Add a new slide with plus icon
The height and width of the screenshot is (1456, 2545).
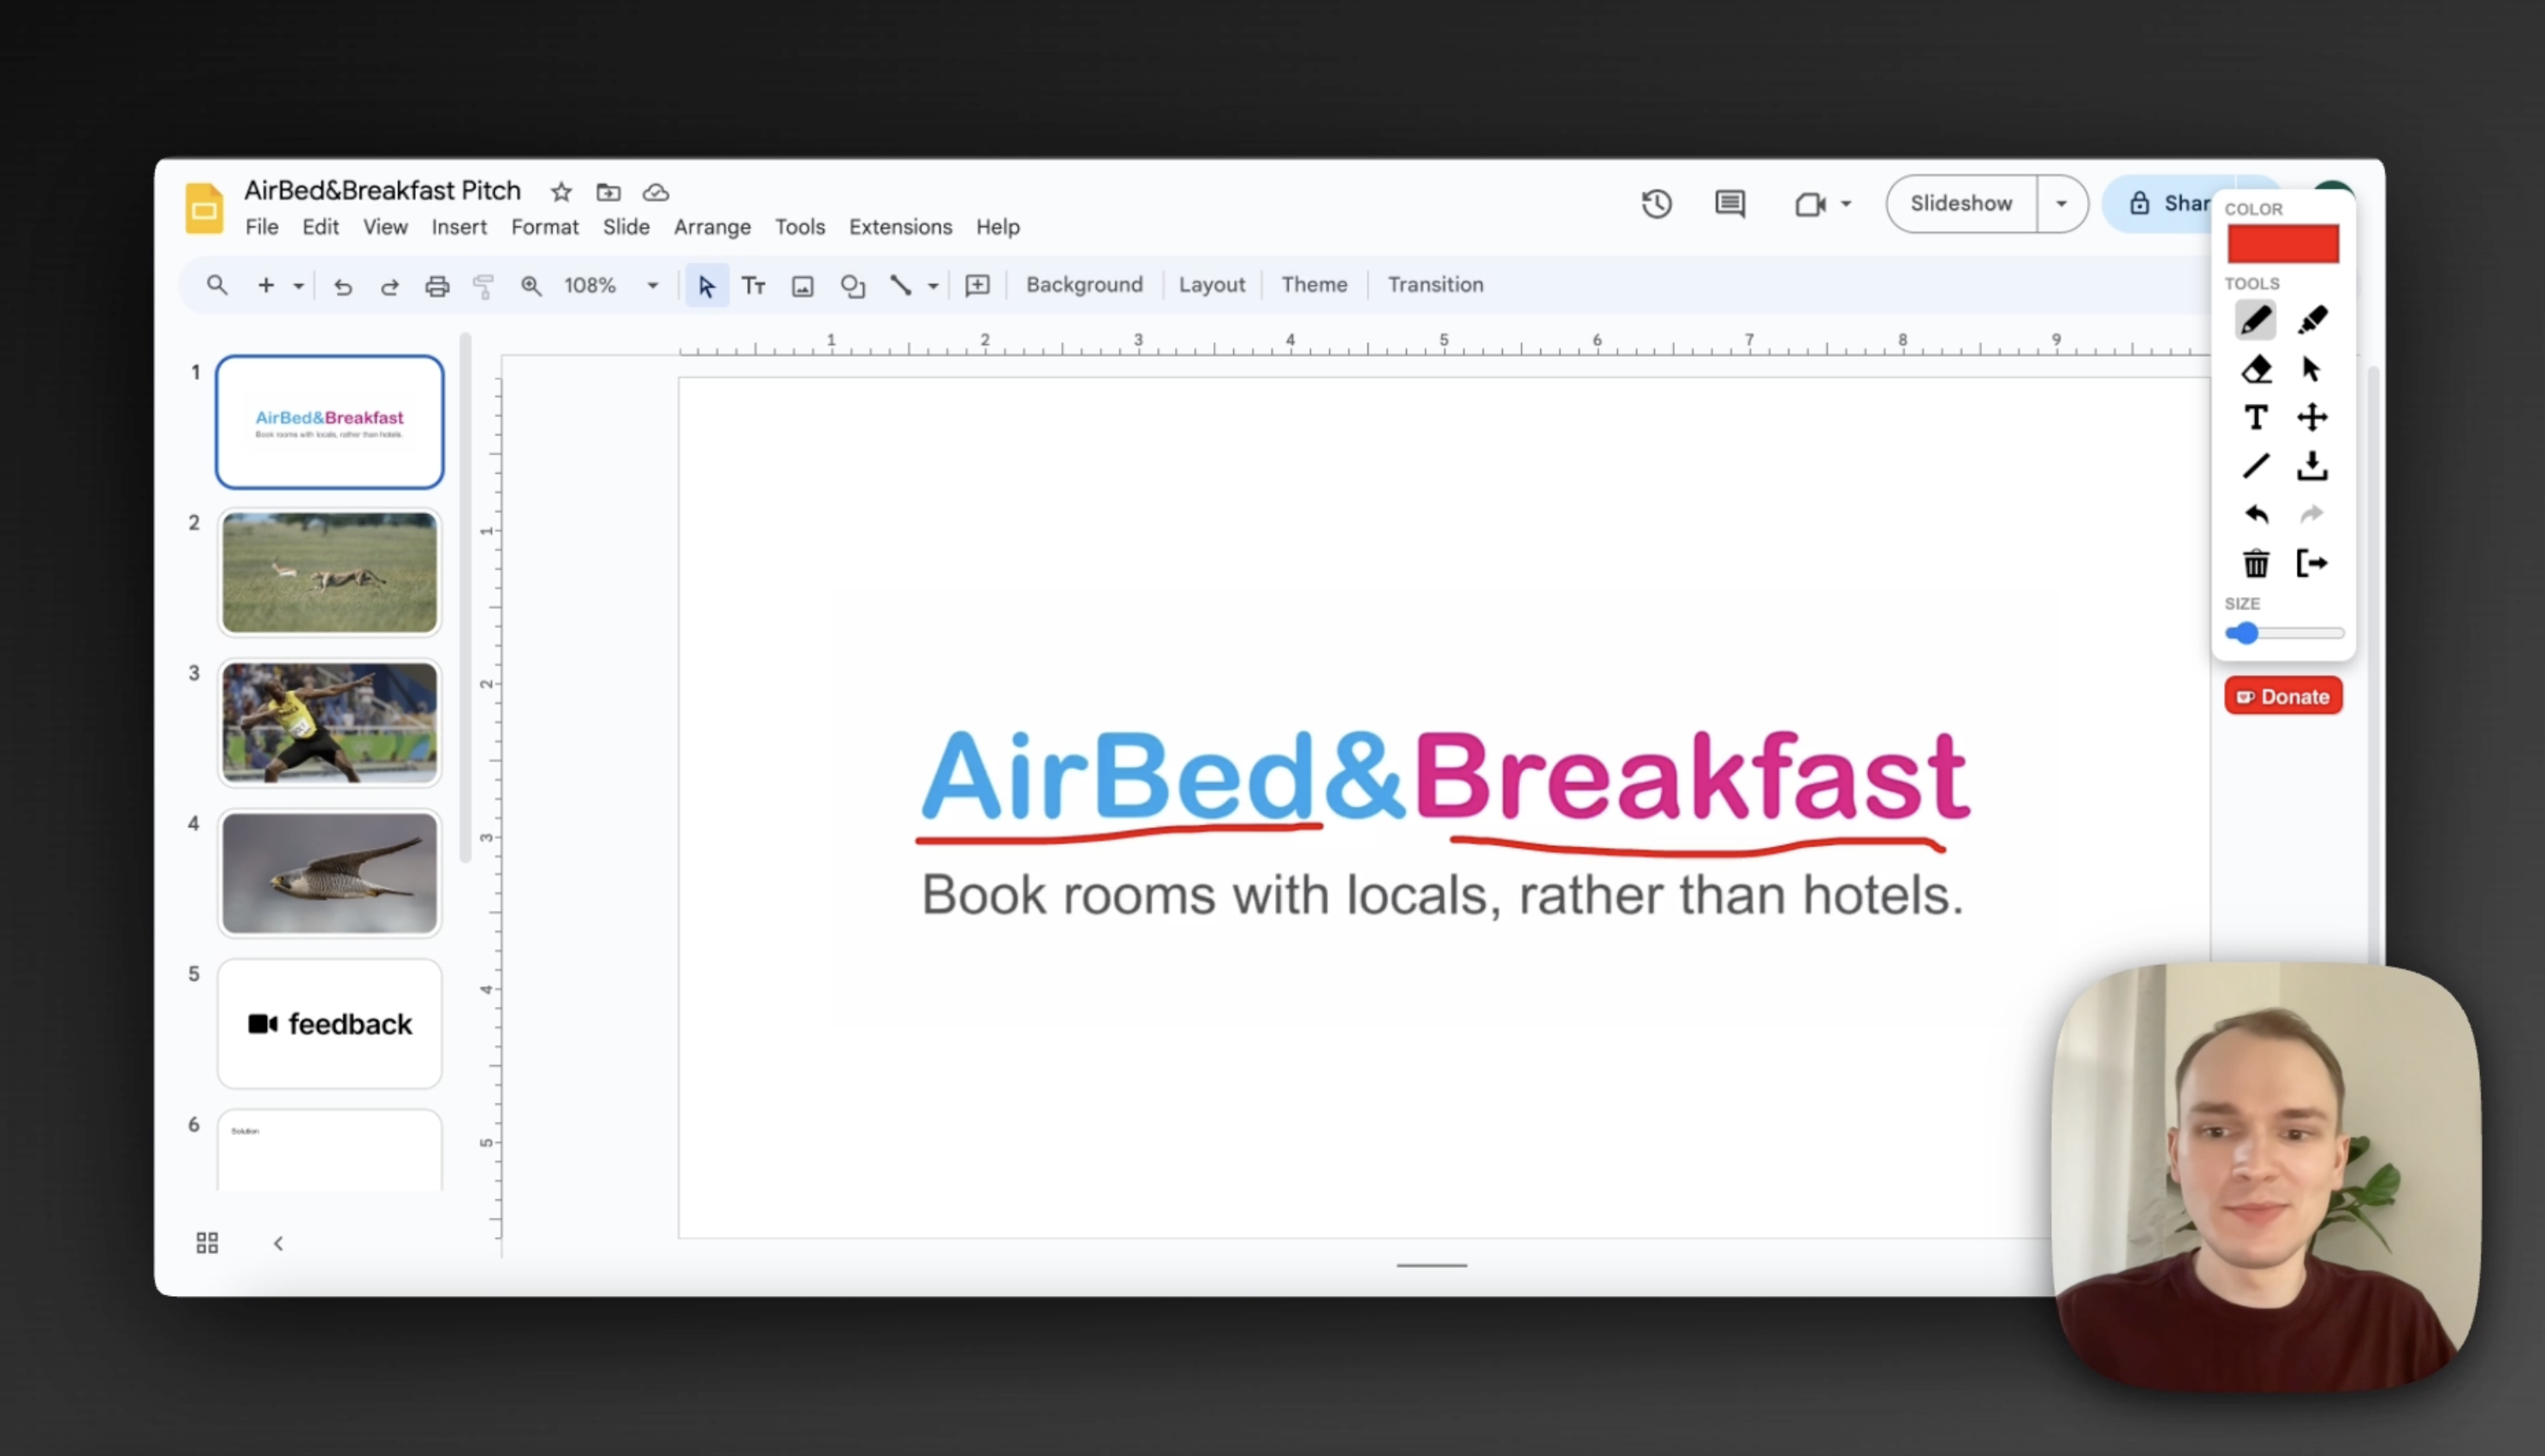[265, 285]
